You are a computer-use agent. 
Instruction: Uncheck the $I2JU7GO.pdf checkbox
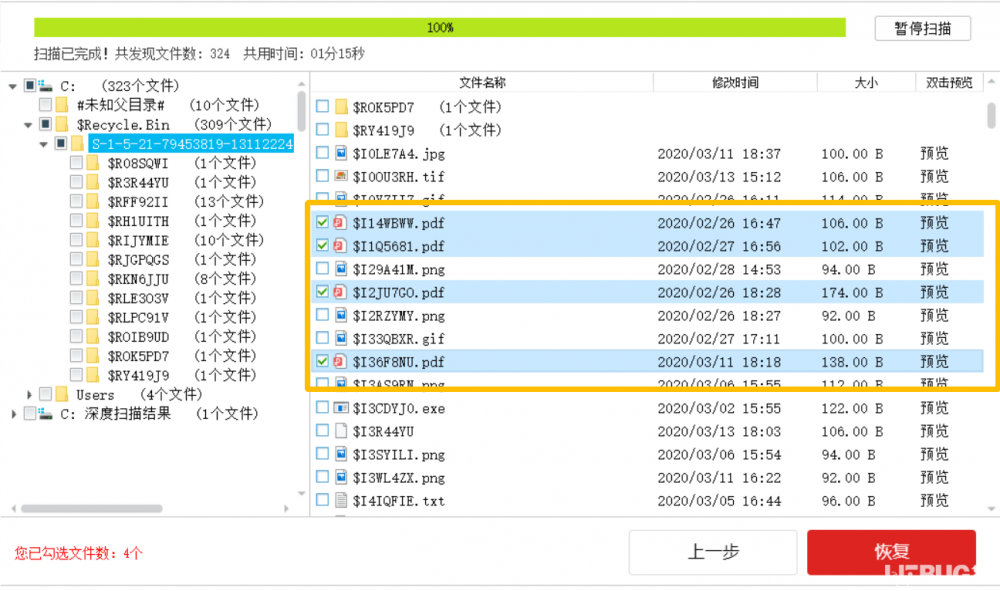pyautogui.click(x=322, y=292)
